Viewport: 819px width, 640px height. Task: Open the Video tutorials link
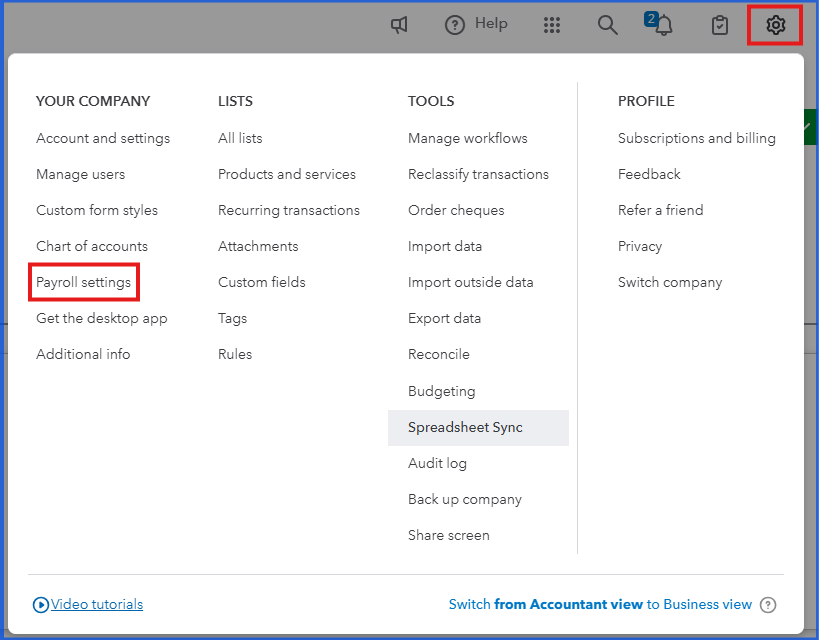click(x=97, y=604)
